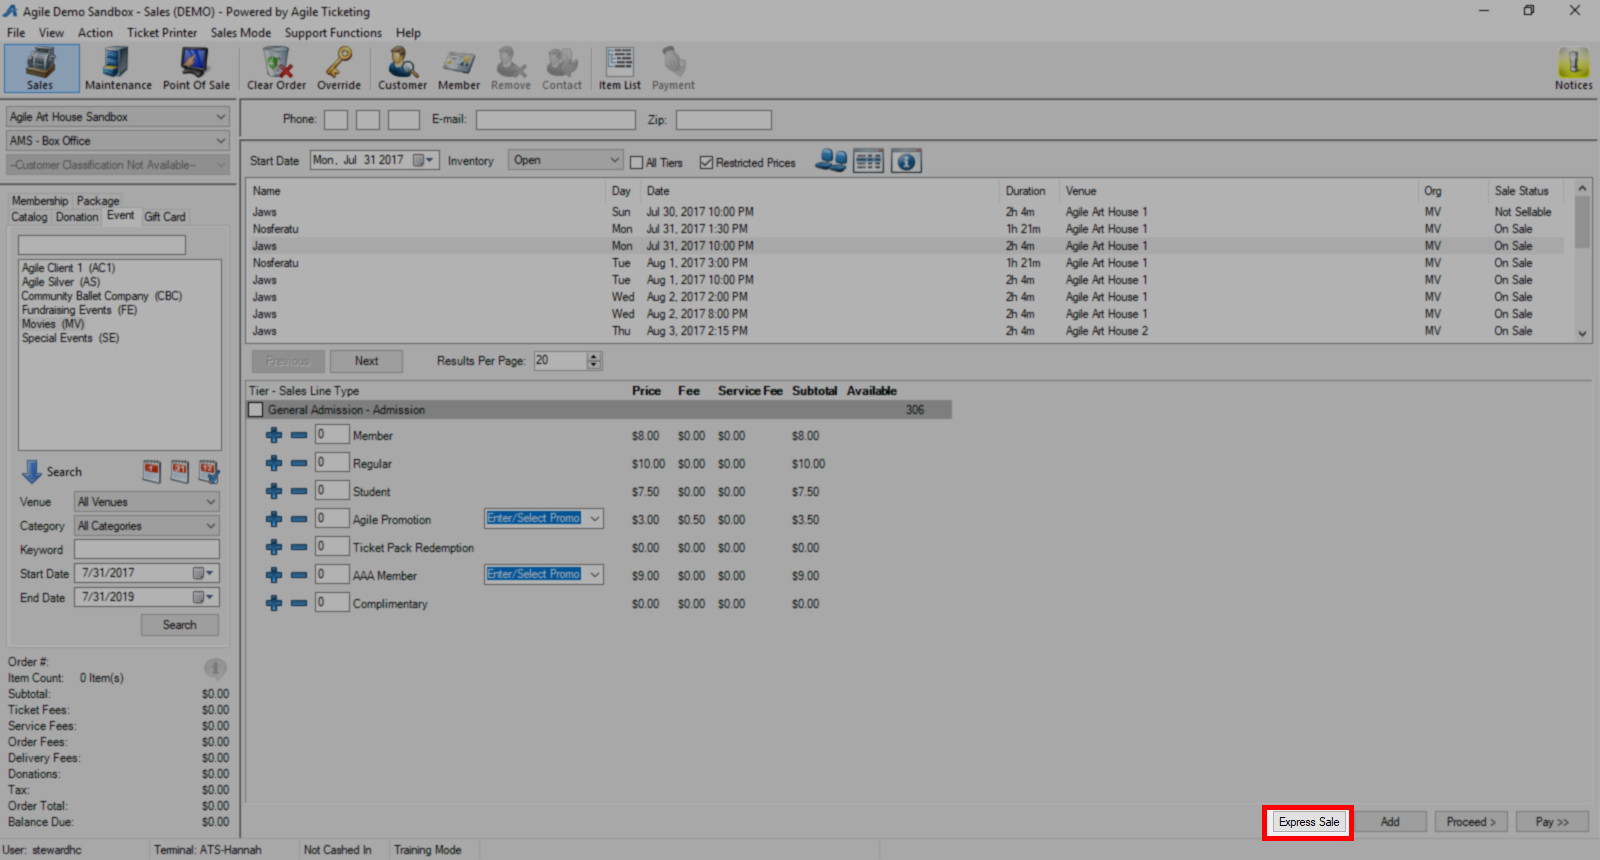Uncheck the Restricted Prices checkbox

[x=706, y=162]
